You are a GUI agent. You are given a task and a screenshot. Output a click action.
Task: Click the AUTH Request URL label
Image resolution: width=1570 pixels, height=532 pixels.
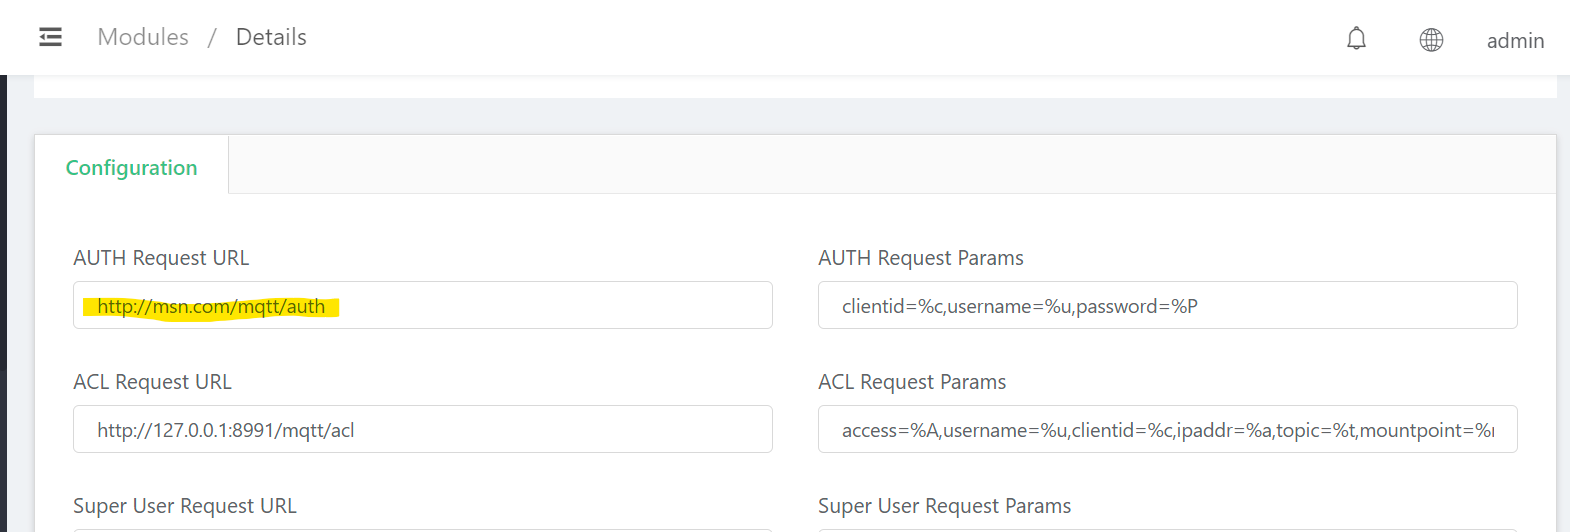(x=161, y=258)
